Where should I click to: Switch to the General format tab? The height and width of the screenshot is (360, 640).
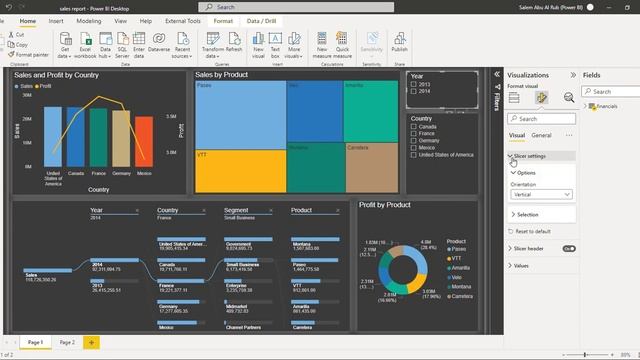541,135
